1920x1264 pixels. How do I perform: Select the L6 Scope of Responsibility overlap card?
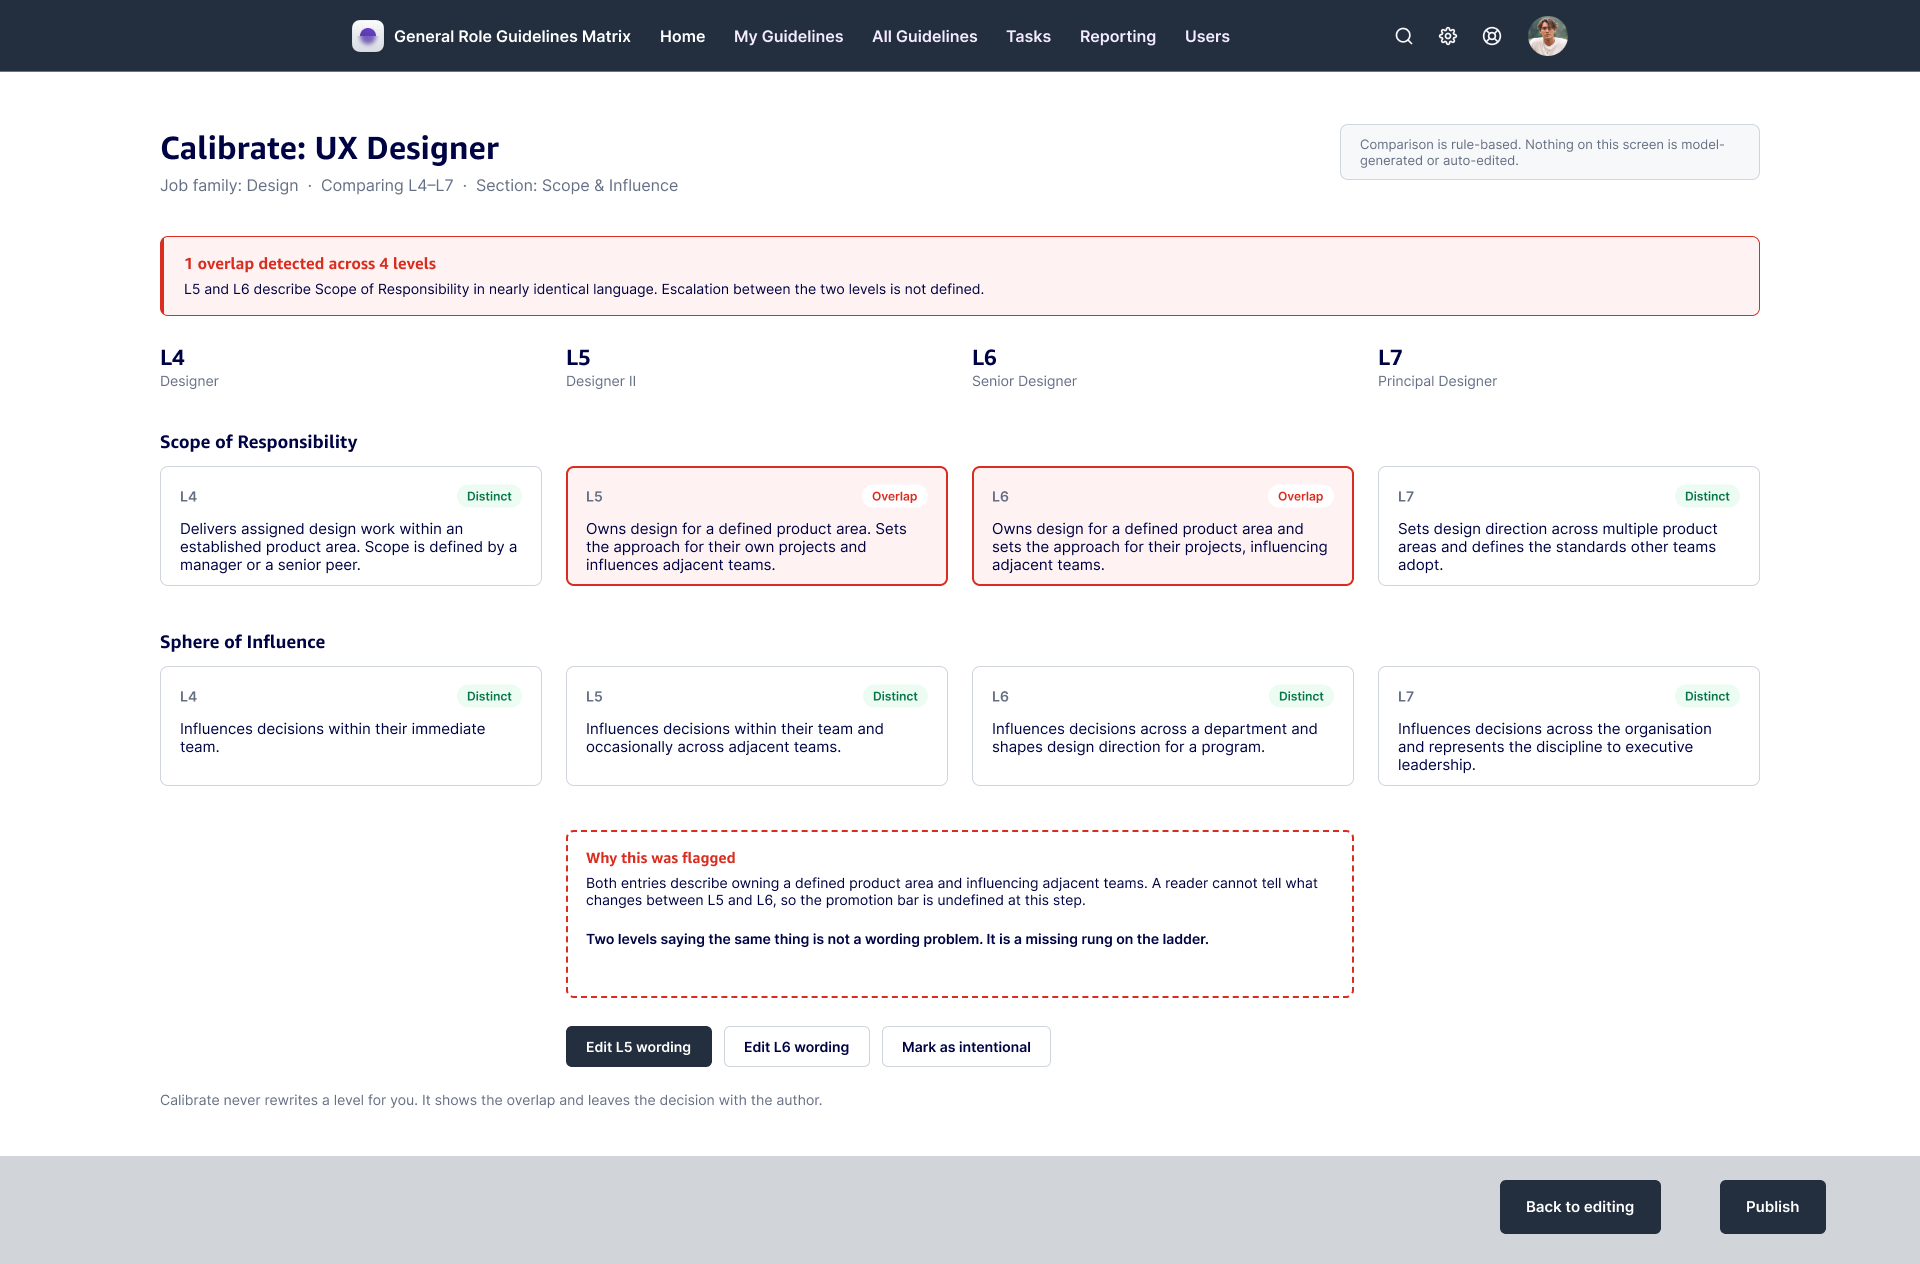(x=1163, y=526)
